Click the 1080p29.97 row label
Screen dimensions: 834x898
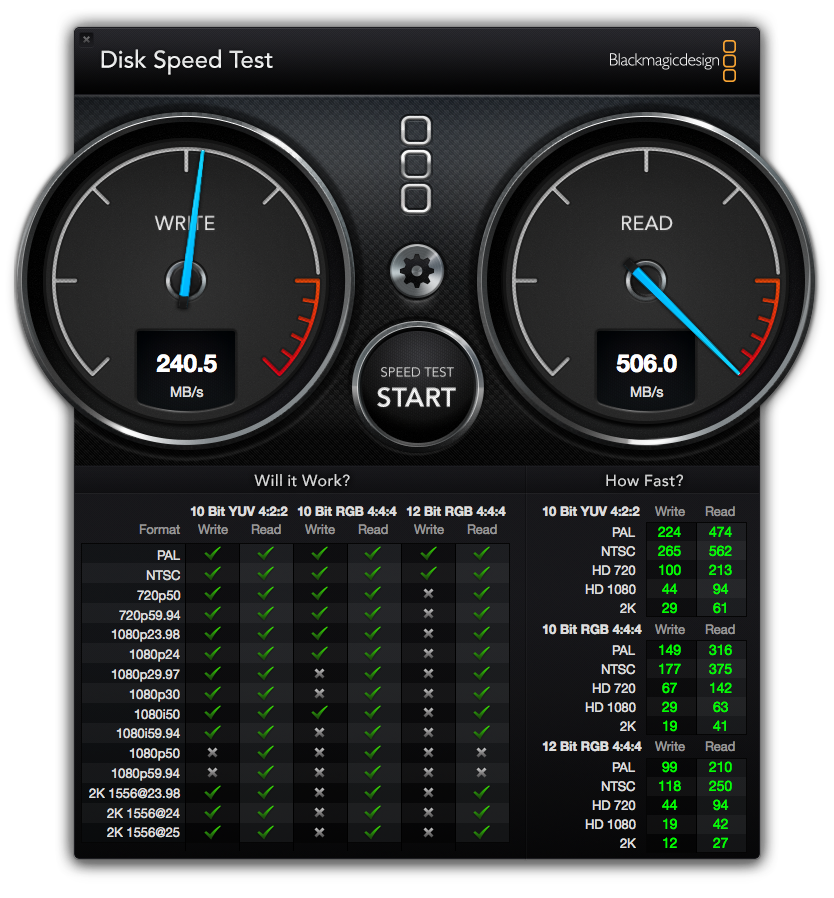pyautogui.click(x=145, y=674)
